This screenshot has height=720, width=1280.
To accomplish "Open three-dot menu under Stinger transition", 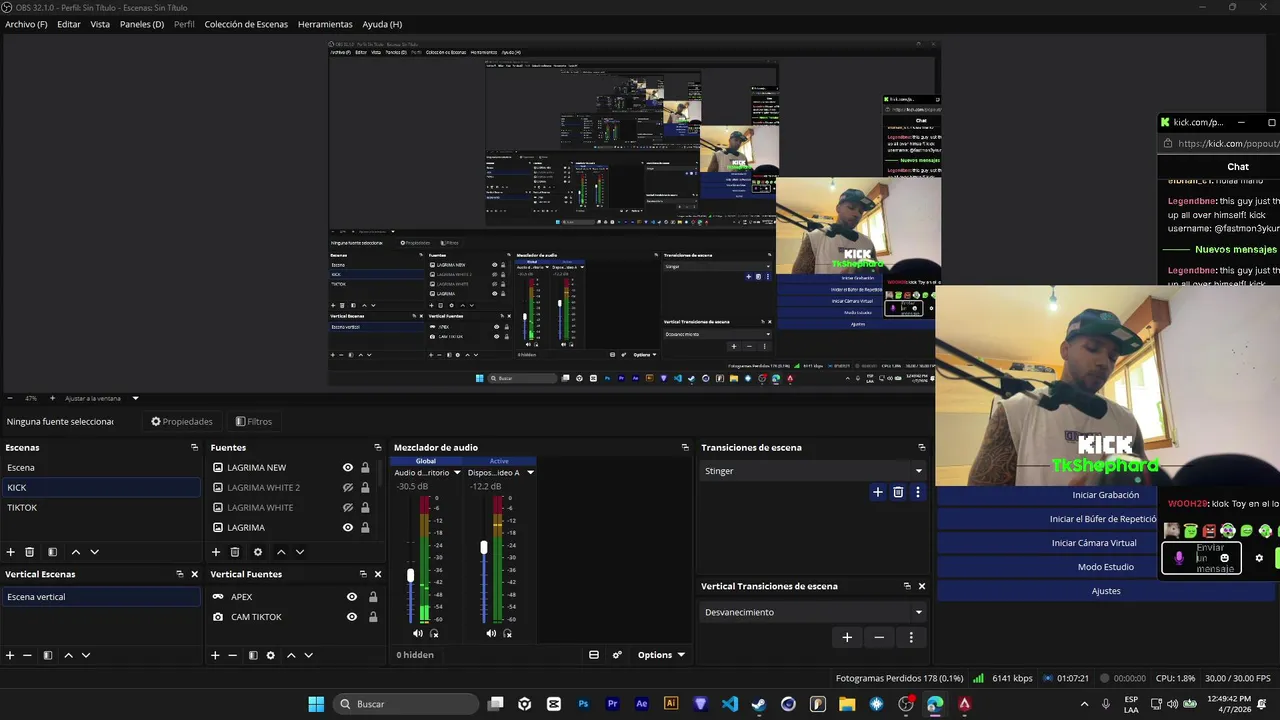I will pos(917,492).
